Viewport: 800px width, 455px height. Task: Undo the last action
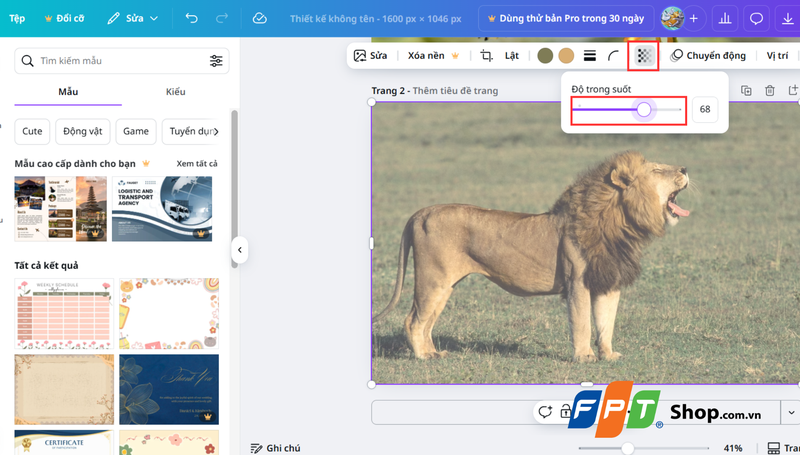click(x=191, y=18)
